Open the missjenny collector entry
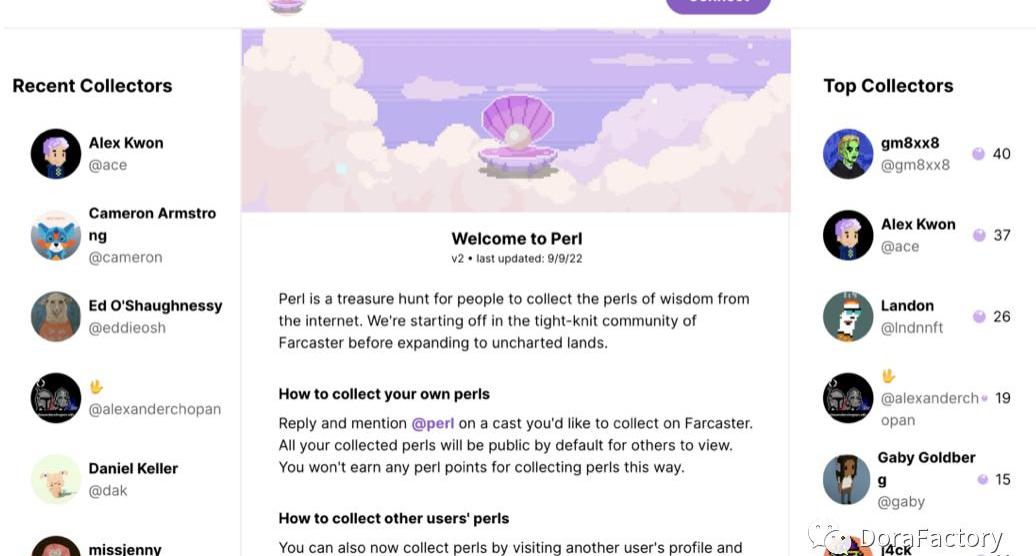This screenshot has height=556, width=1036. pyautogui.click(x=125, y=548)
